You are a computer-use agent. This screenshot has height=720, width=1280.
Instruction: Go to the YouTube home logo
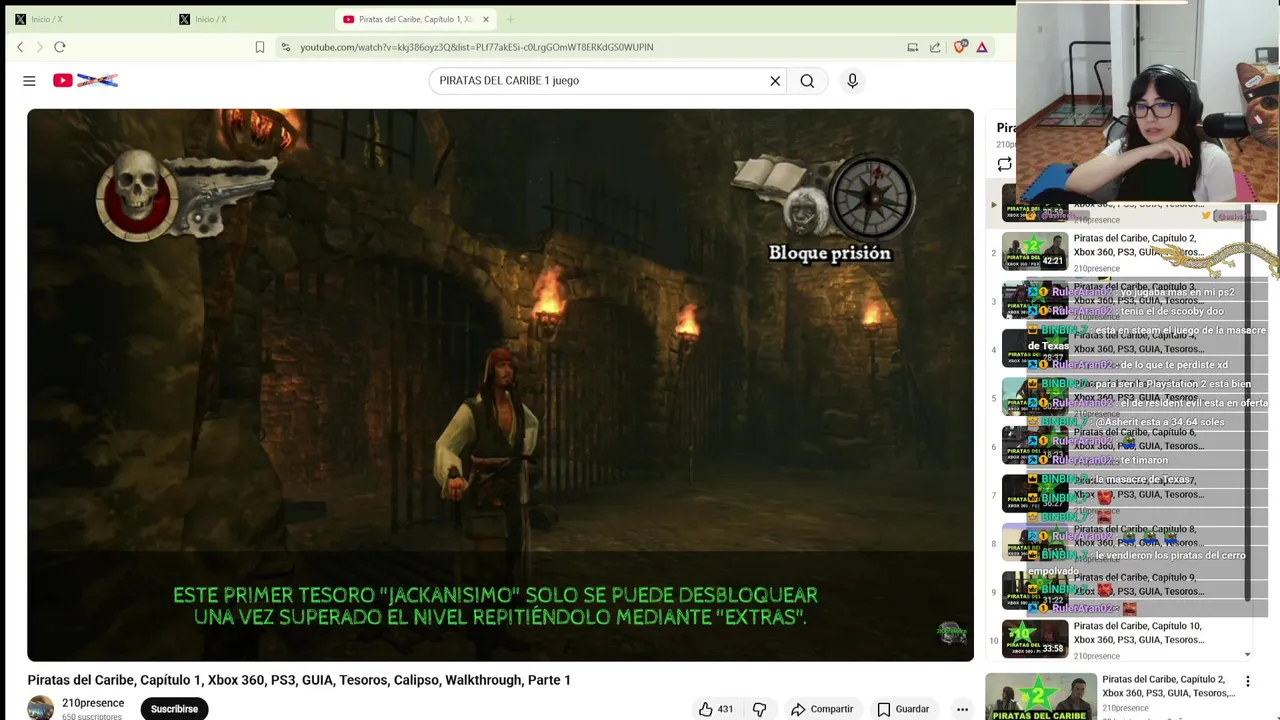tap(85, 81)
